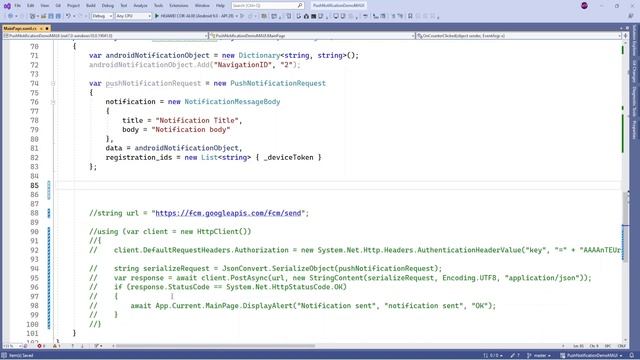Click the pending changes pencil indicator
Screen dimensions: 640x360
point(515,356)
